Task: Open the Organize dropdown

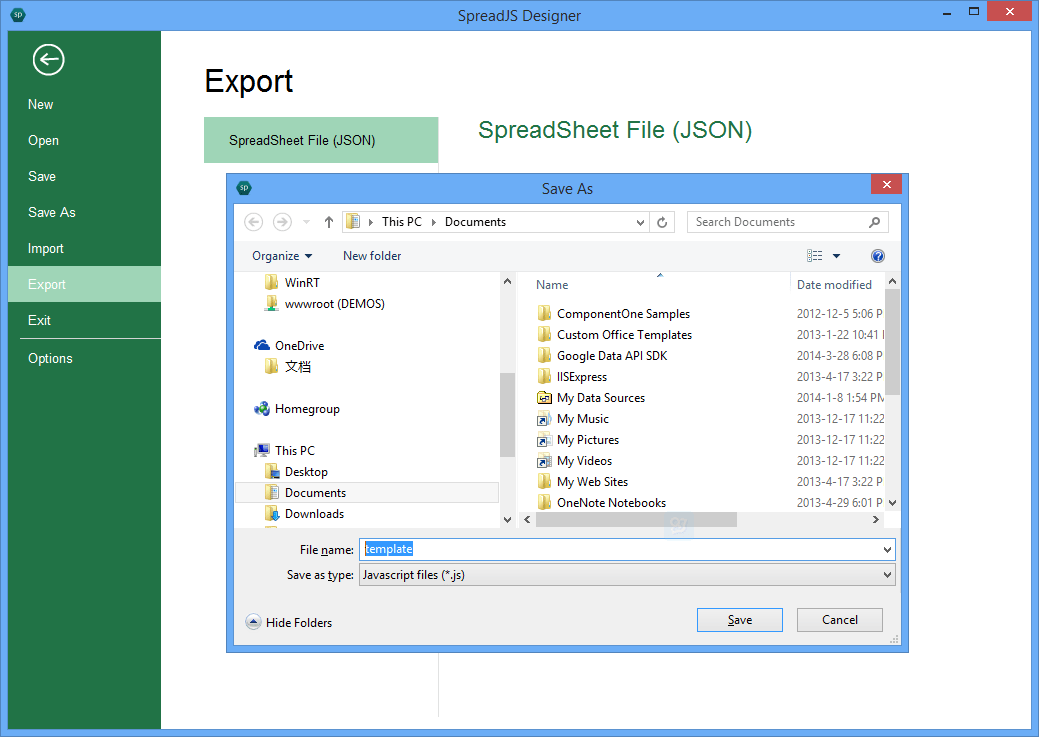Action: tap(282, 255)
